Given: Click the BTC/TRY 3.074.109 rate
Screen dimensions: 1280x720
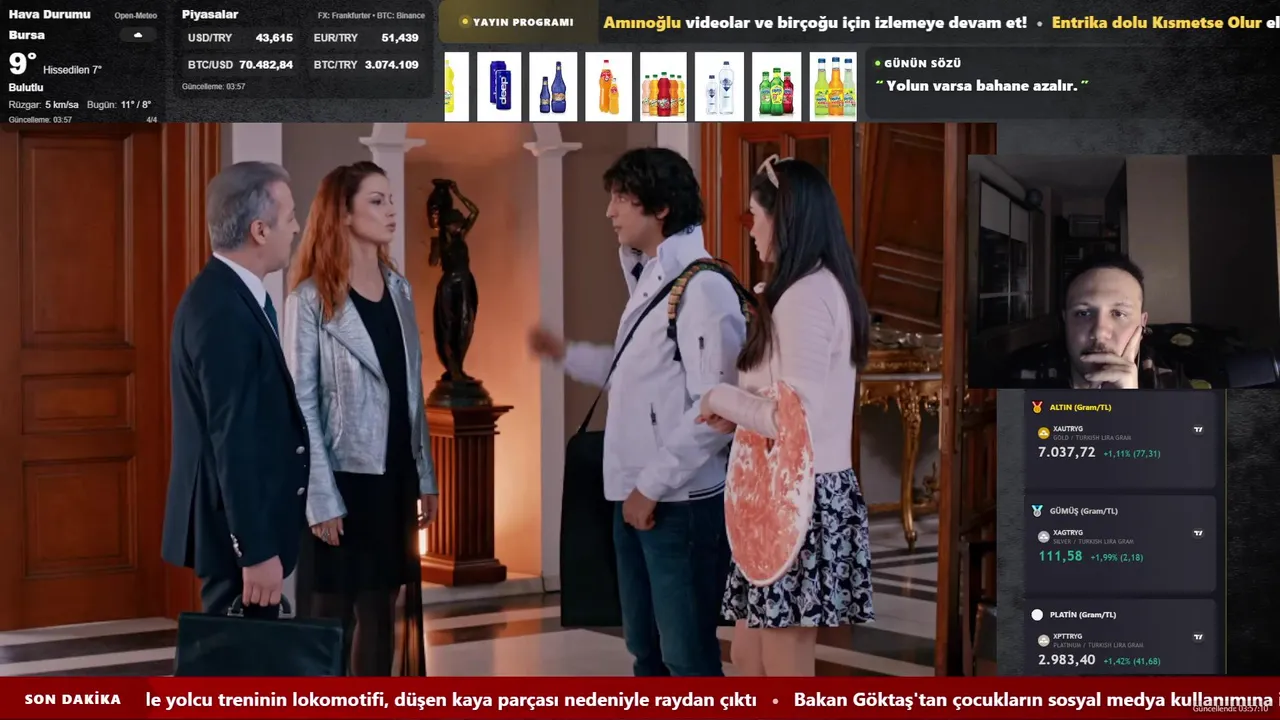Looking at the screenshot, I should click(x=366, y=65).
